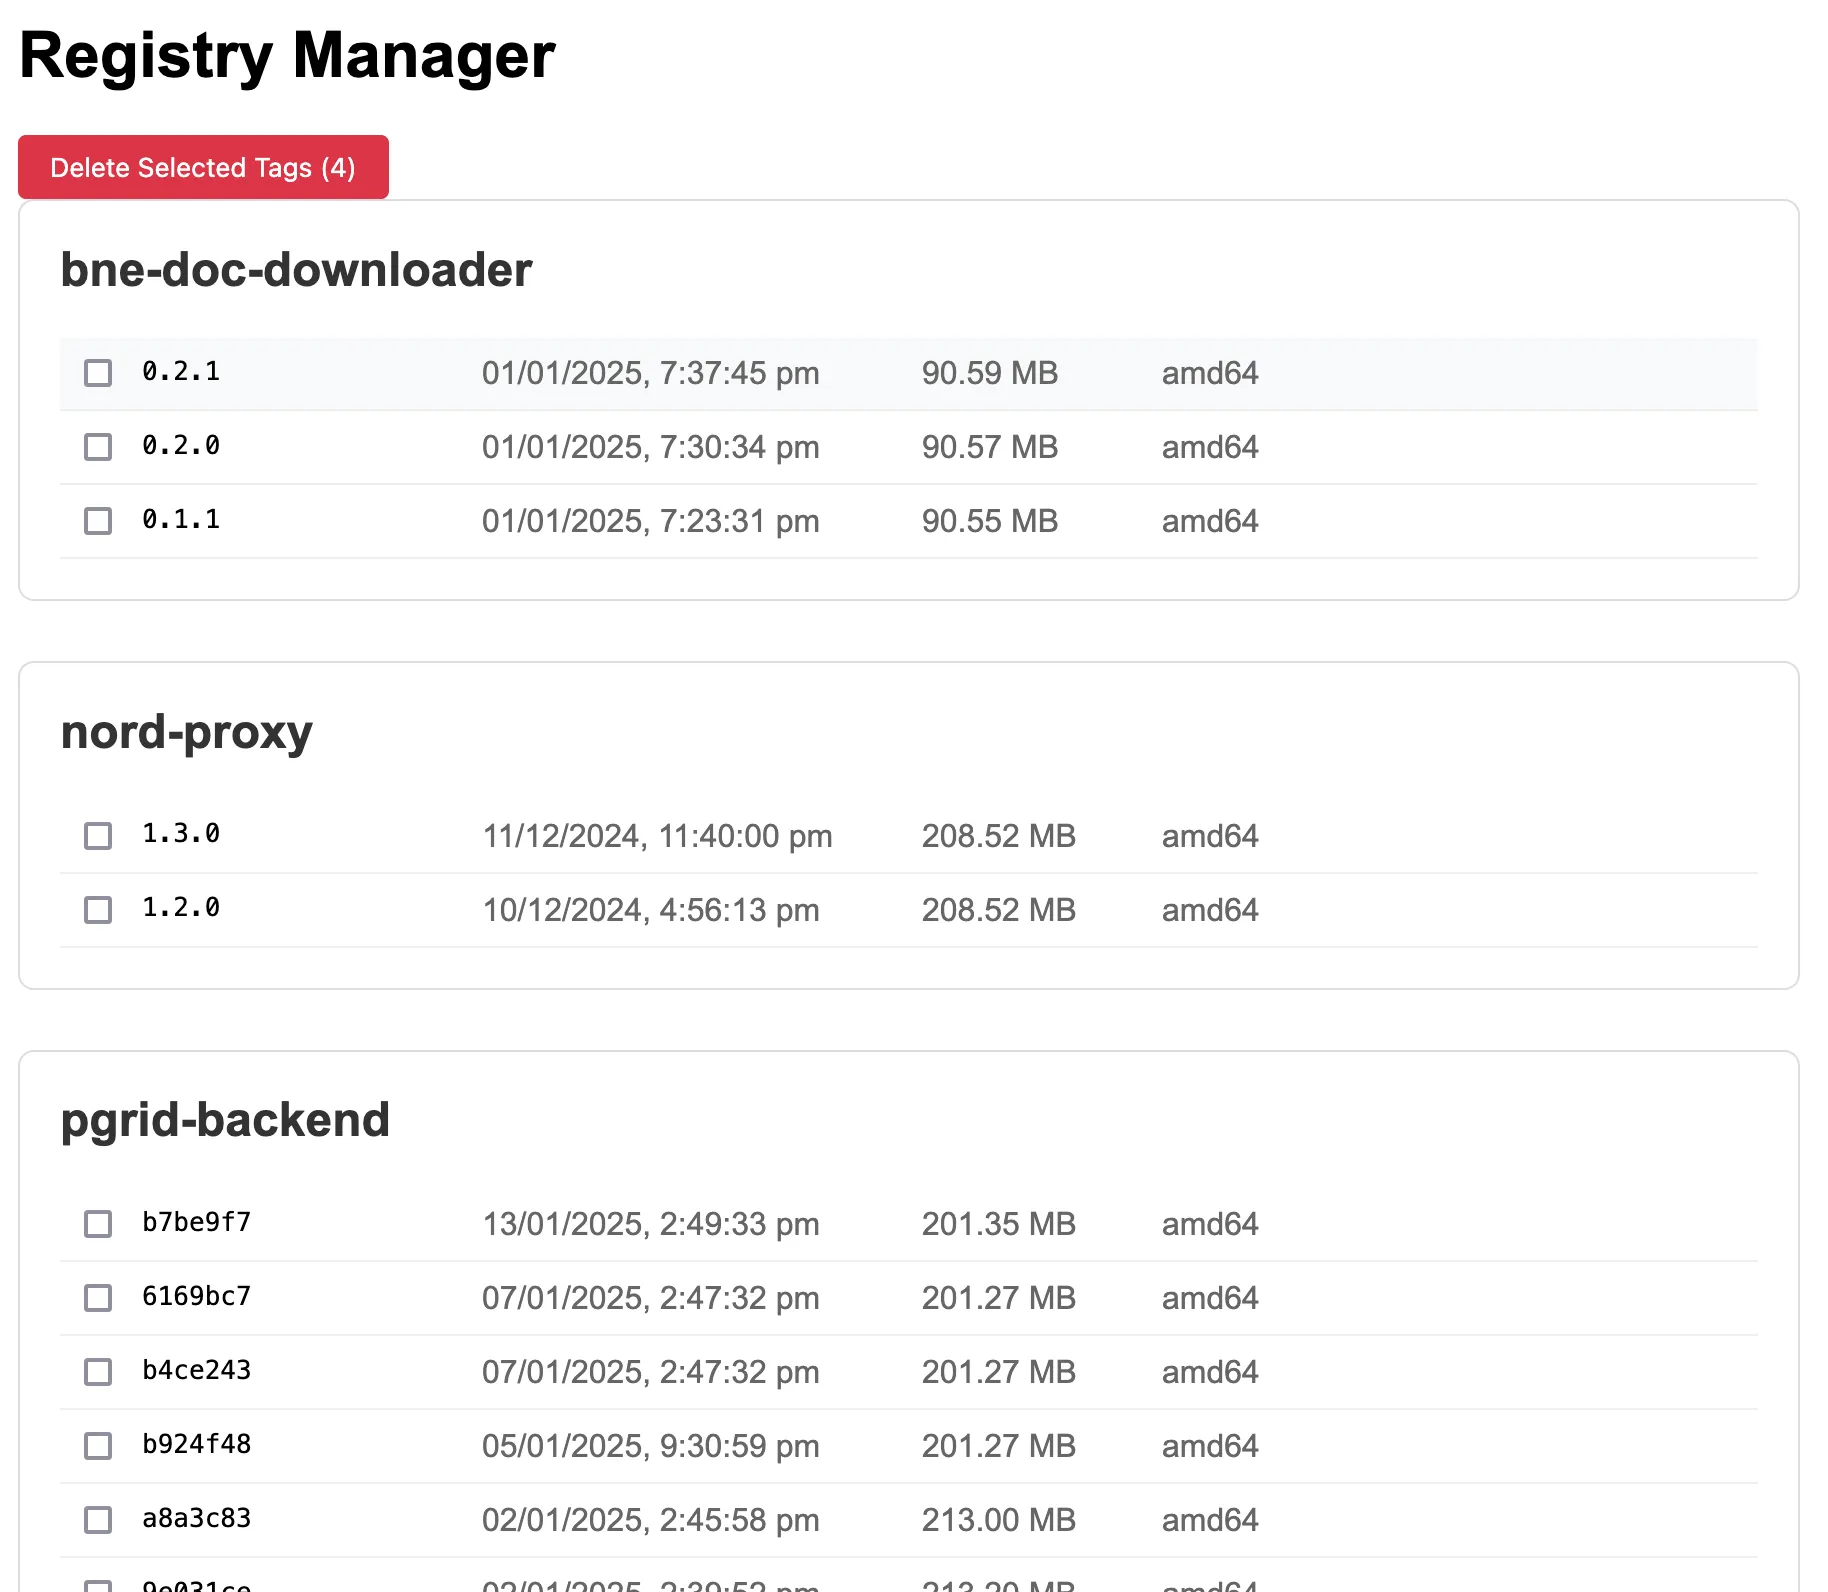Click the 213.00 MB size entry
The image size is (1828, 1592).
click(x=998, y=1520)
